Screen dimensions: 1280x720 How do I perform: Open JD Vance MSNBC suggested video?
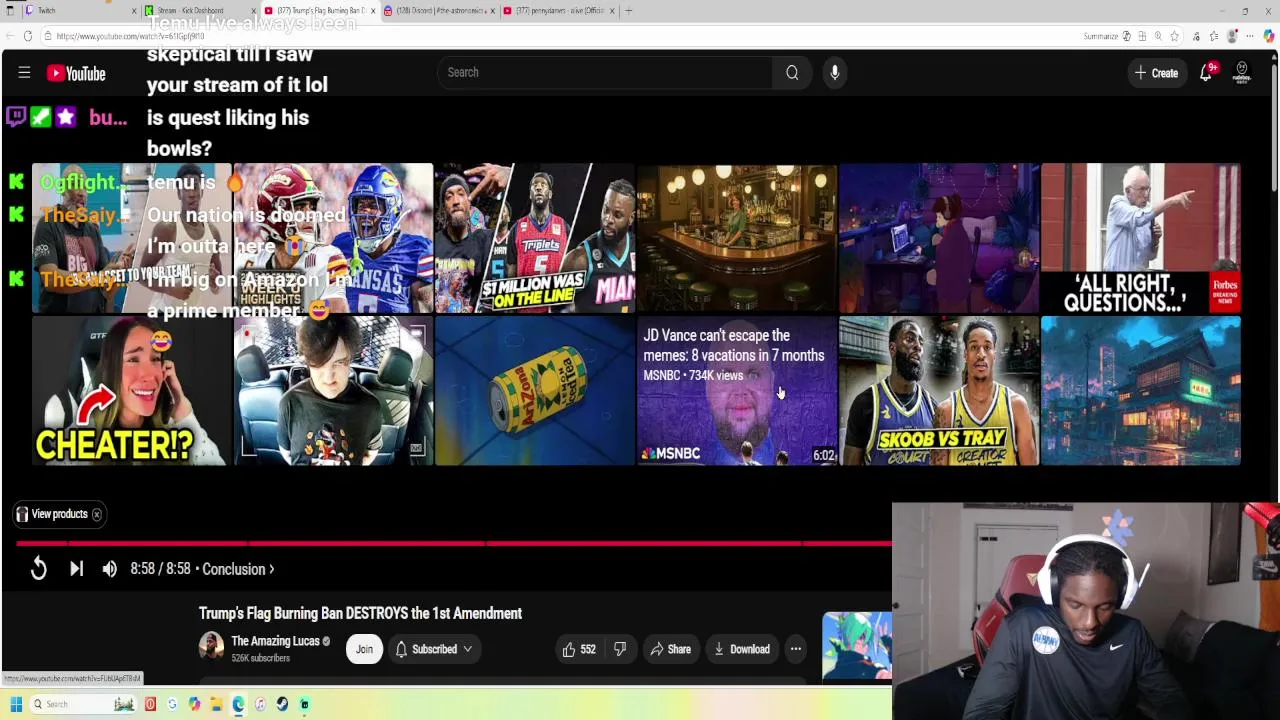[737, 391]
